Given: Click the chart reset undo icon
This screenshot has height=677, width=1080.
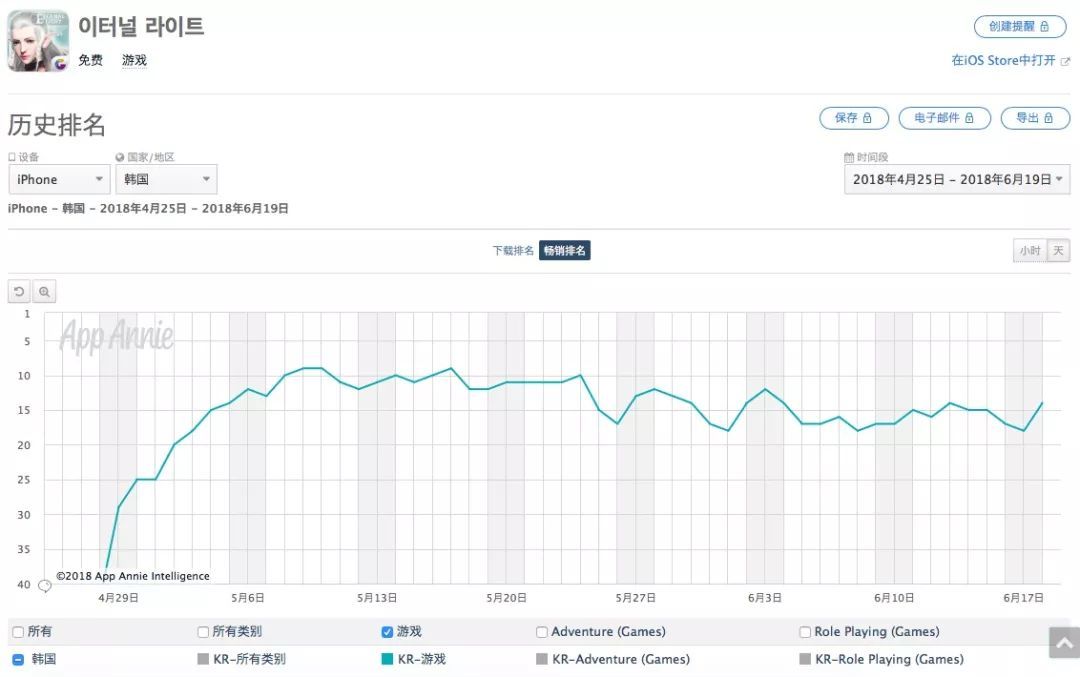Looking at the screenshot, I should 19,292.
